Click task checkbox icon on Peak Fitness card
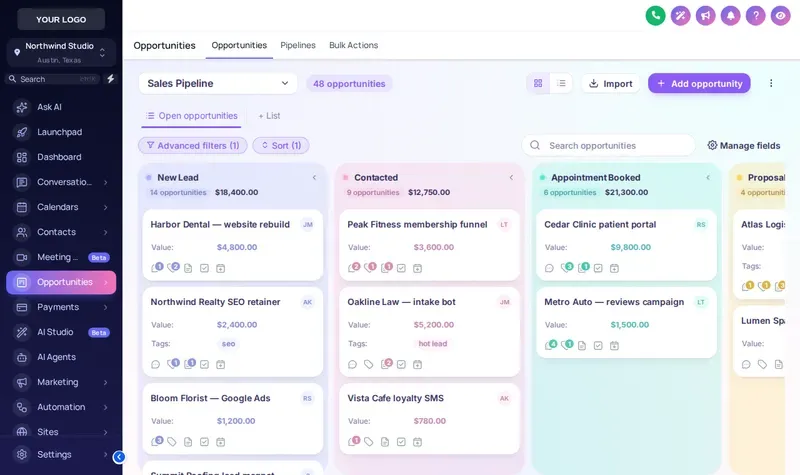The width and height of the screenshot is (800, 475). (401, 268)
